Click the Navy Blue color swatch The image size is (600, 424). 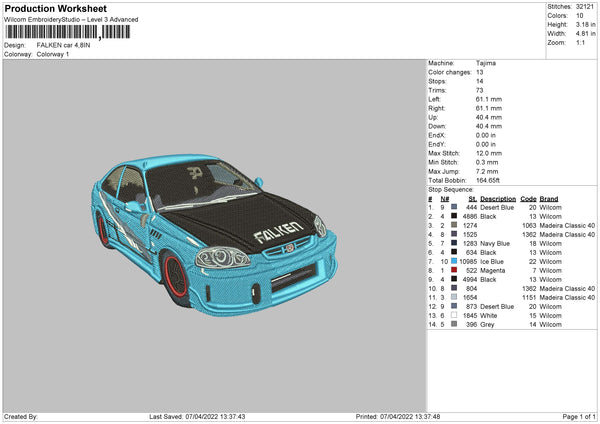pyautogui.click(x=454, y=243)
